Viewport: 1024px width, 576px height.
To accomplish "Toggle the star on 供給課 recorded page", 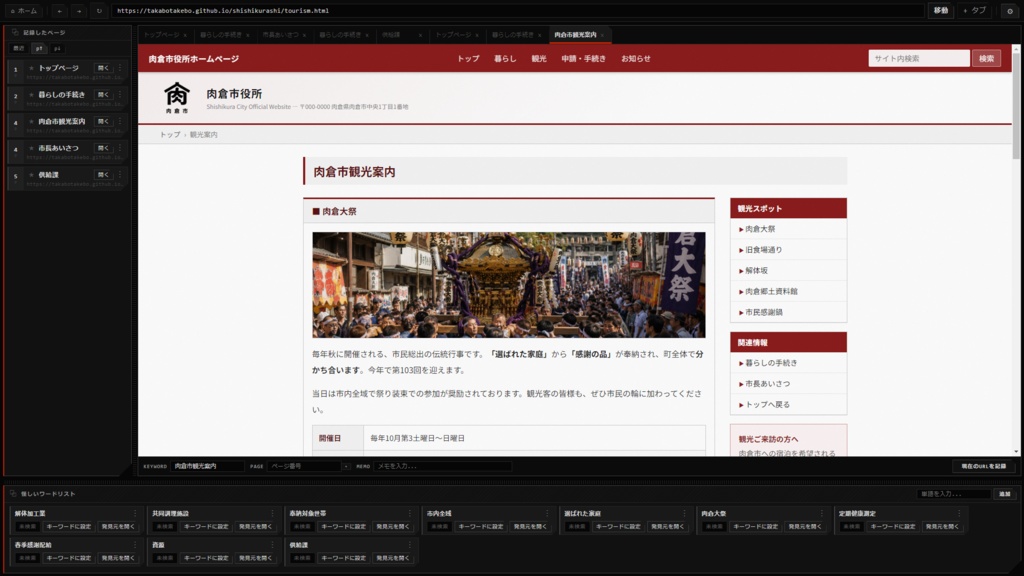I will point(31,175).
